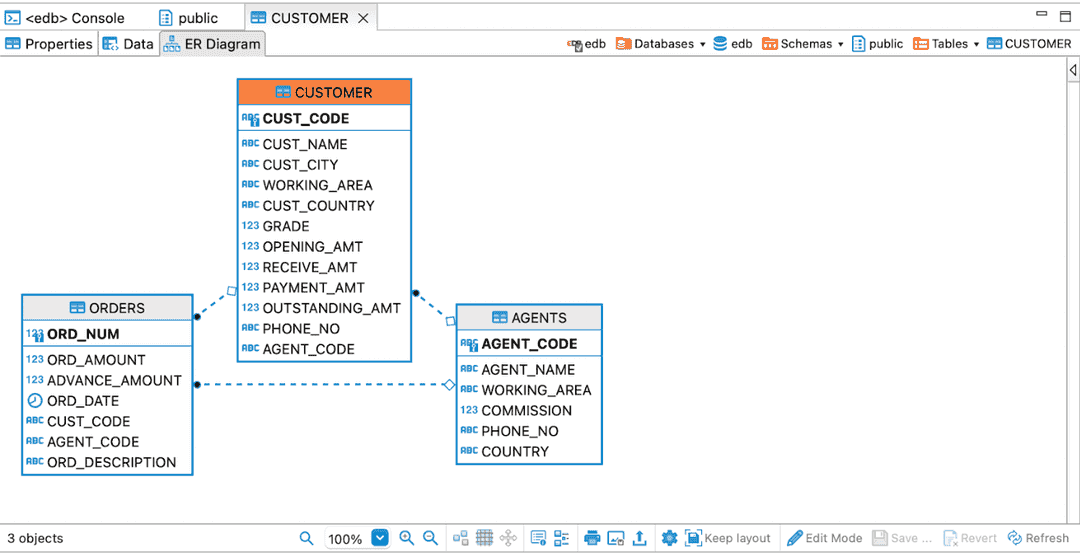This screenshot has width=1080, height=554.
Task: Save the diagram as an image
Action: pos(616,538)
